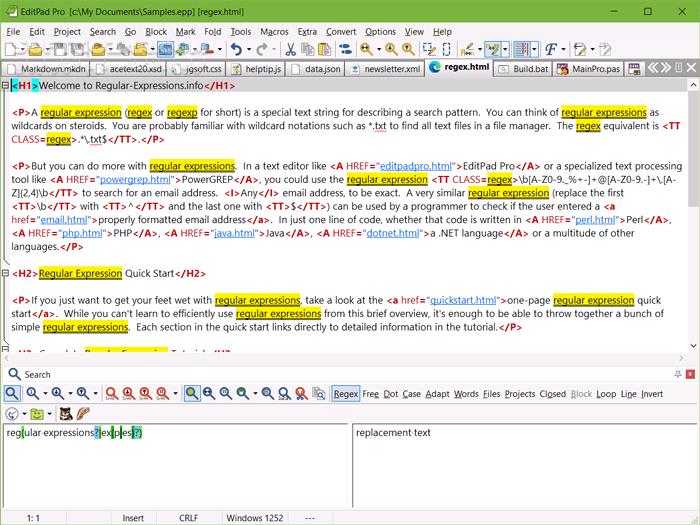Click the New file icon in toolbar

click(x=11, y=49)
